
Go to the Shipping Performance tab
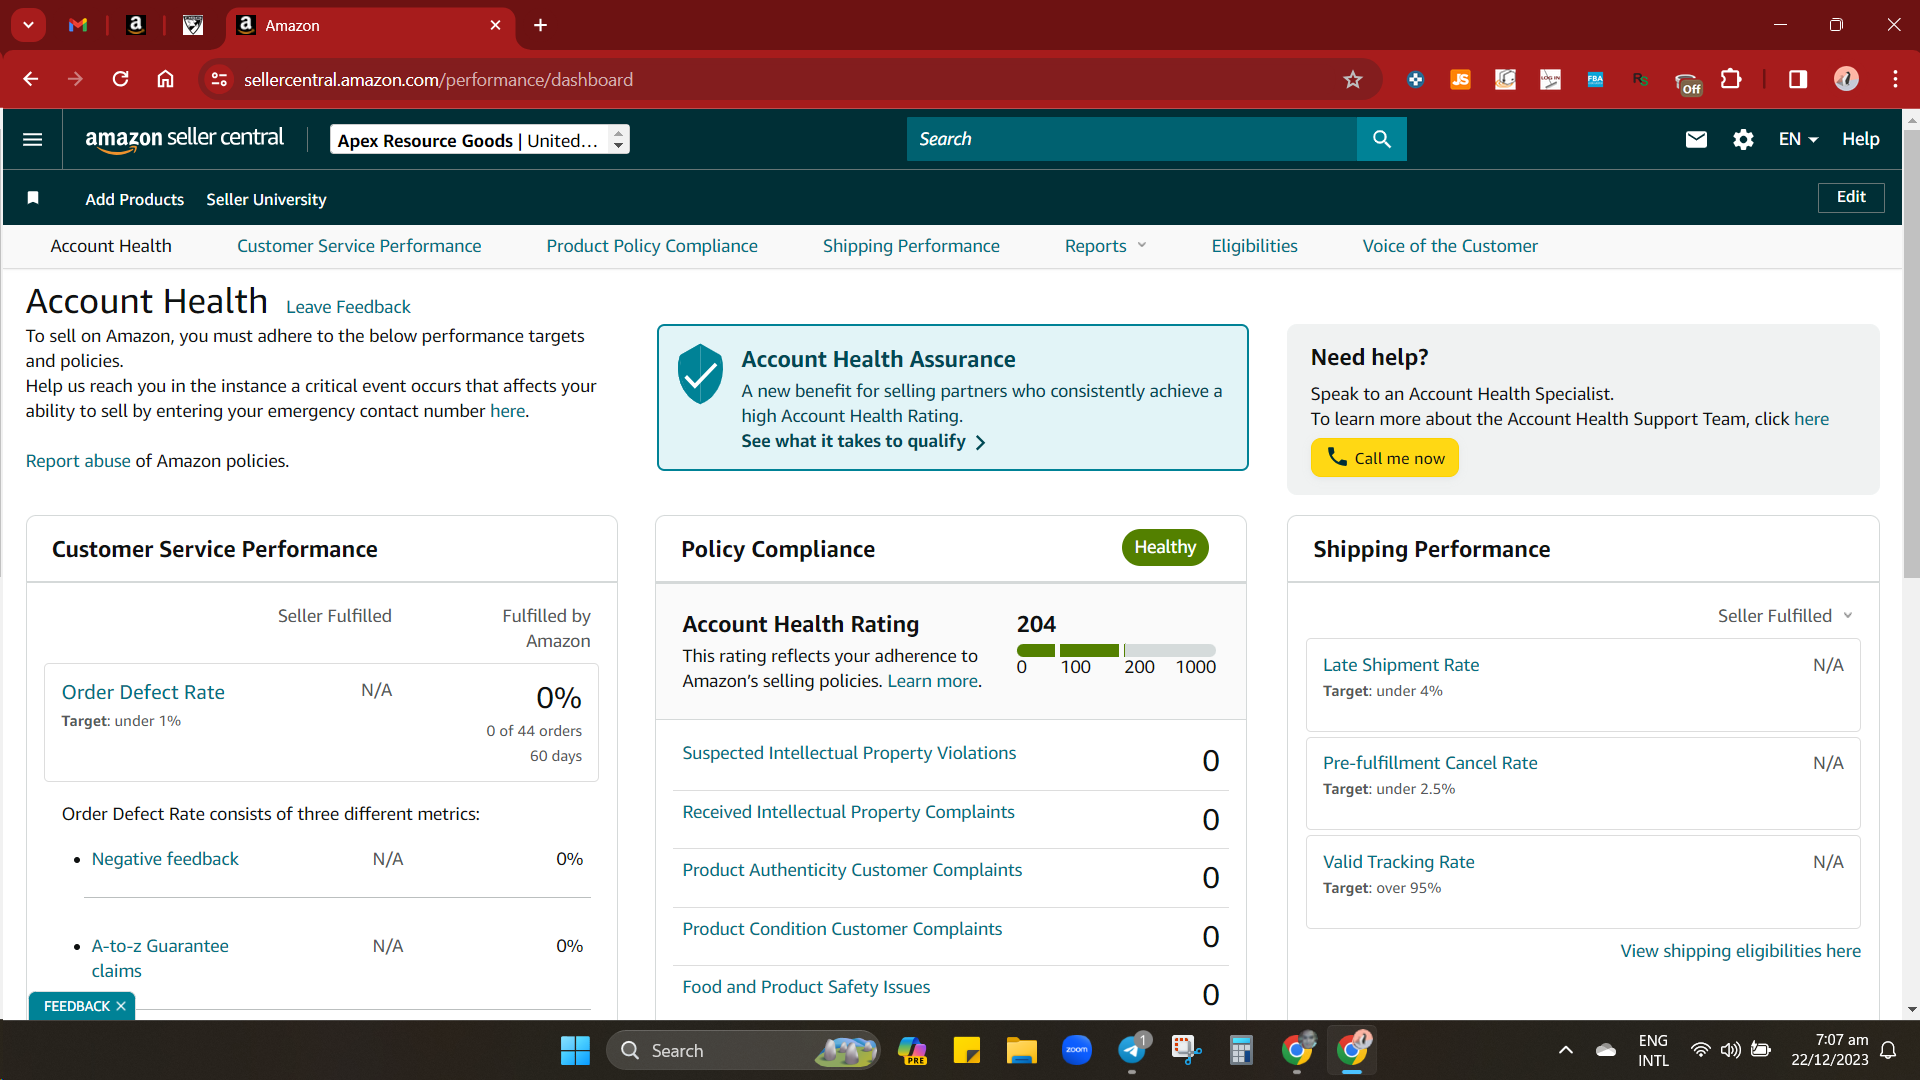coord(911,246)
